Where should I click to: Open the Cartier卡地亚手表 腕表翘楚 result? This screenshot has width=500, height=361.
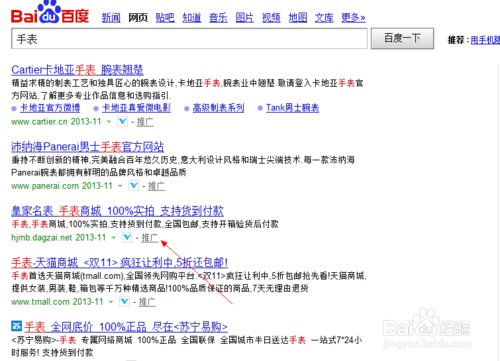point(77,70)
